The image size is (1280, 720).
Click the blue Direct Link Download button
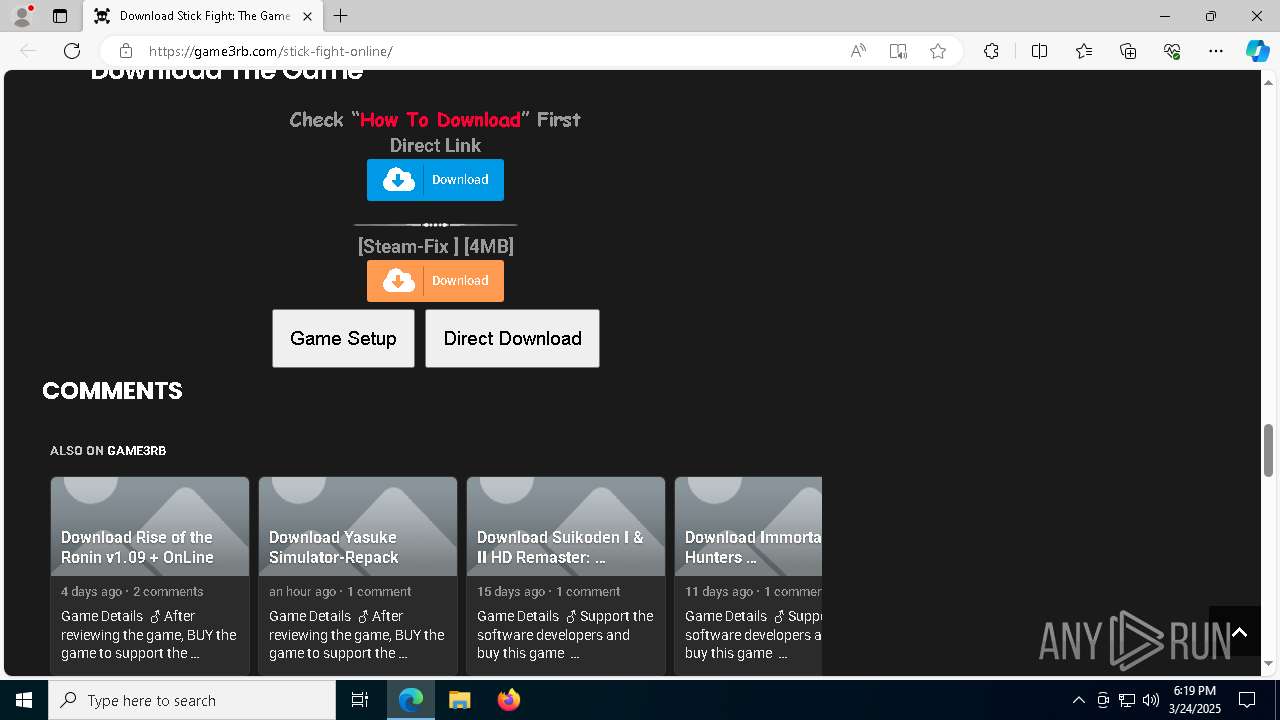point(435,180)
